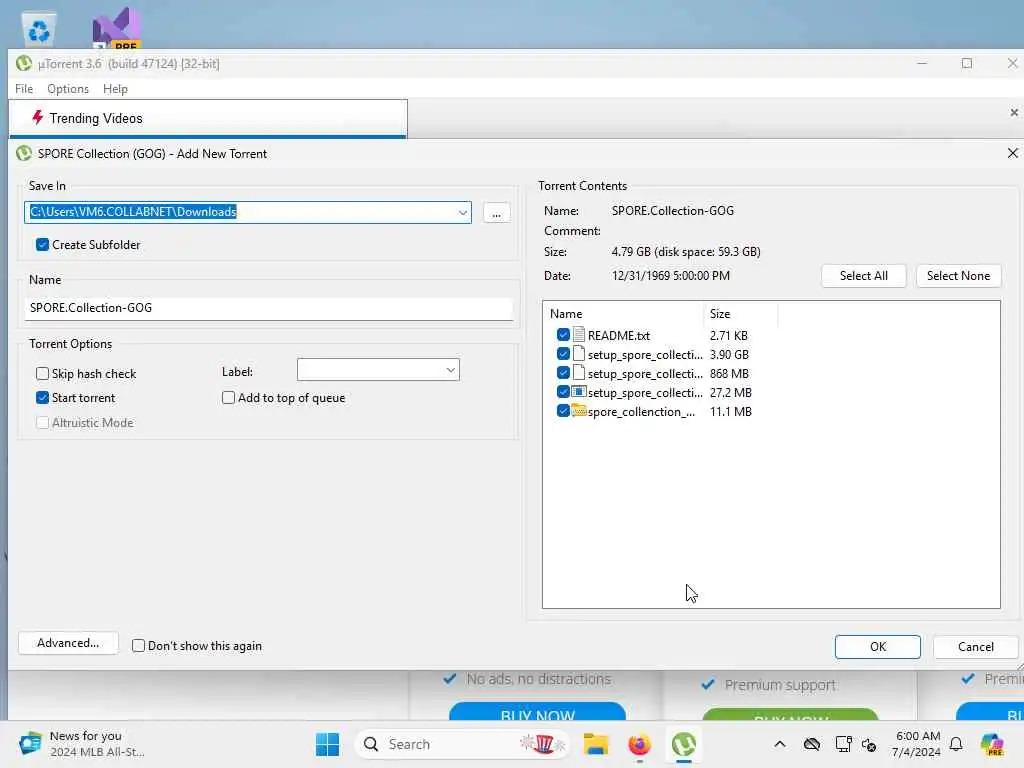This screenshot has height=768, width=1024.
Task: Open the notifications bell in the system tray
Action: click(x=956, y=744)
